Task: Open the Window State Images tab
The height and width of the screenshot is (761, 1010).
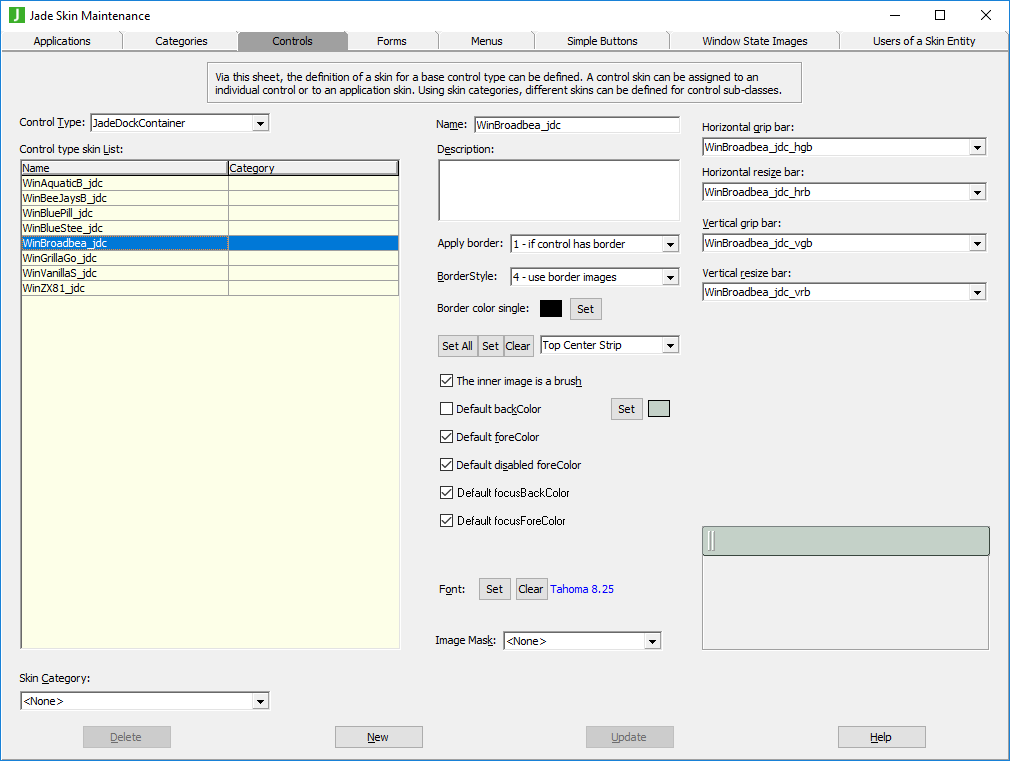Action: pos(754,41)
